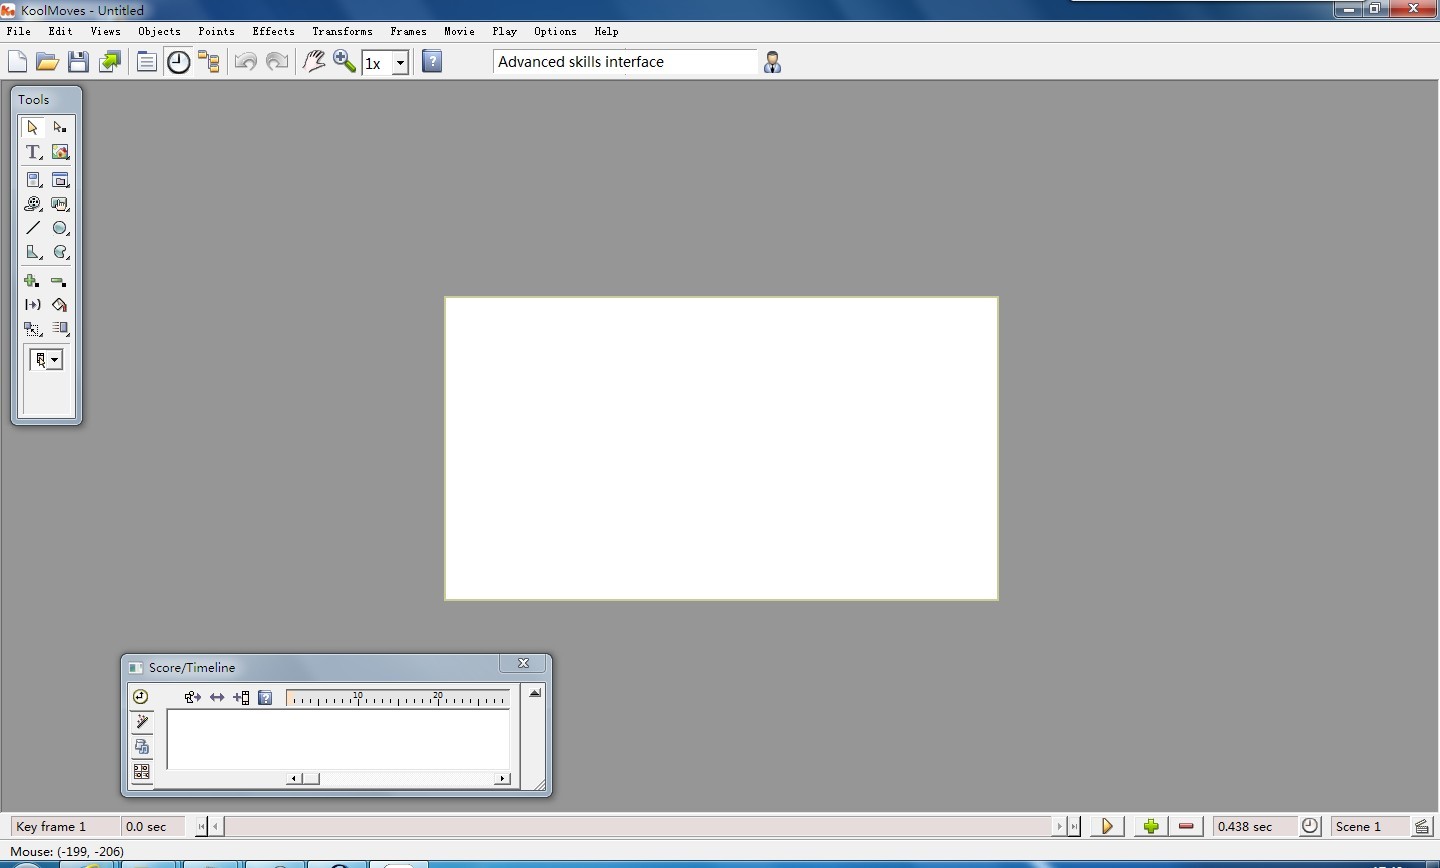Viewport: 1440px width, 868px height.
Task: Toggle the Score/Timeline clock toolbar button
Action: tap(178, 62)
